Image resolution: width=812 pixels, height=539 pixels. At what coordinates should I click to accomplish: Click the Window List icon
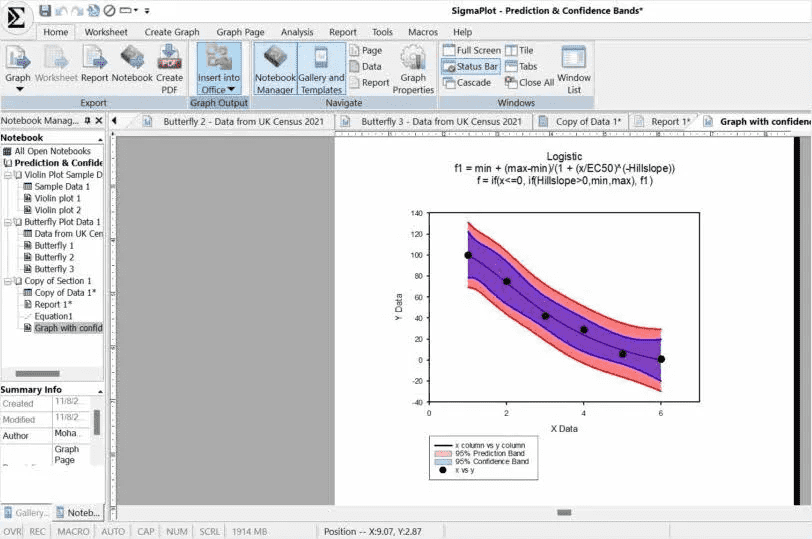tap(574, 69)
